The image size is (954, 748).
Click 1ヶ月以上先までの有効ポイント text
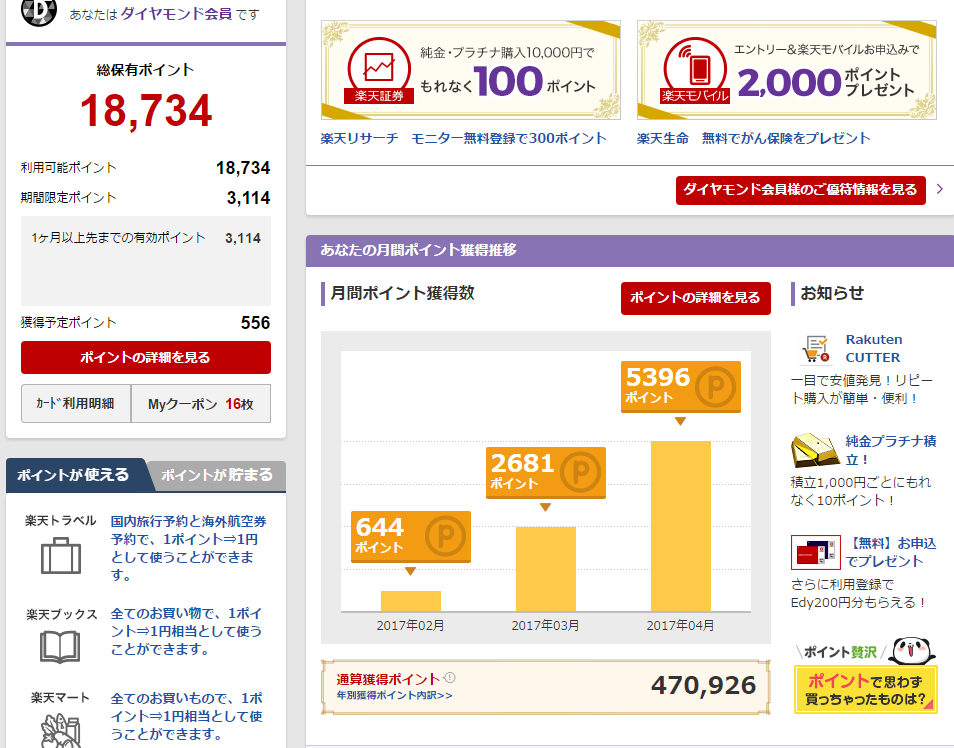click(119, 238)
